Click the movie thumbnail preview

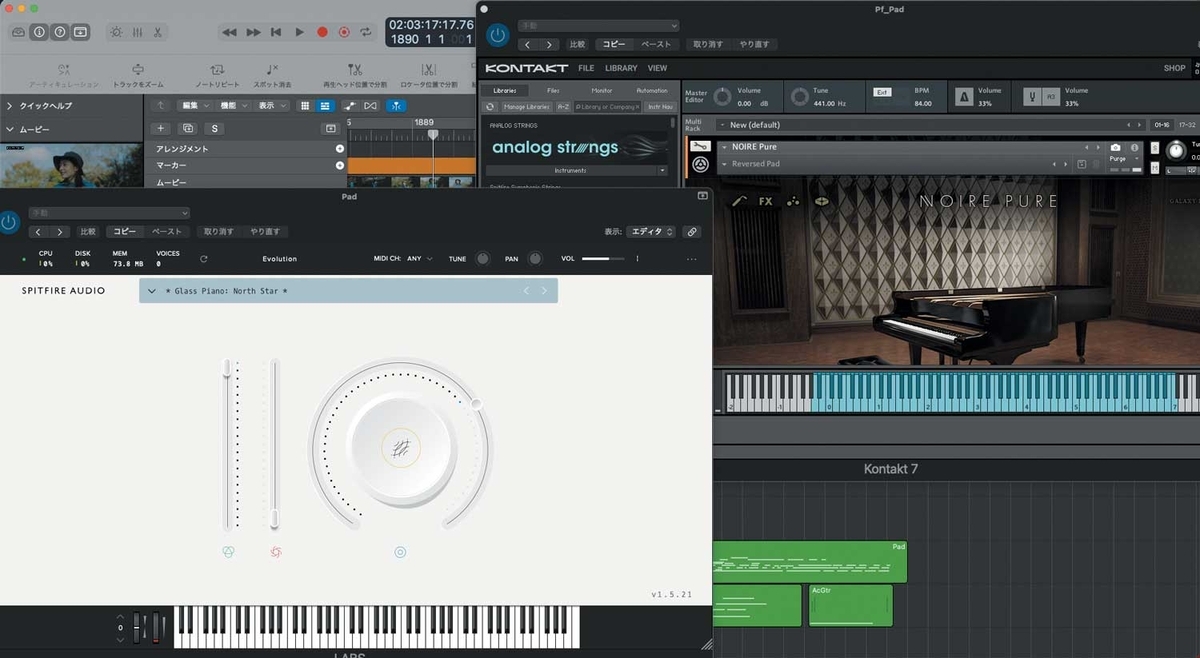pyautogui.click(x=72, y=165)
